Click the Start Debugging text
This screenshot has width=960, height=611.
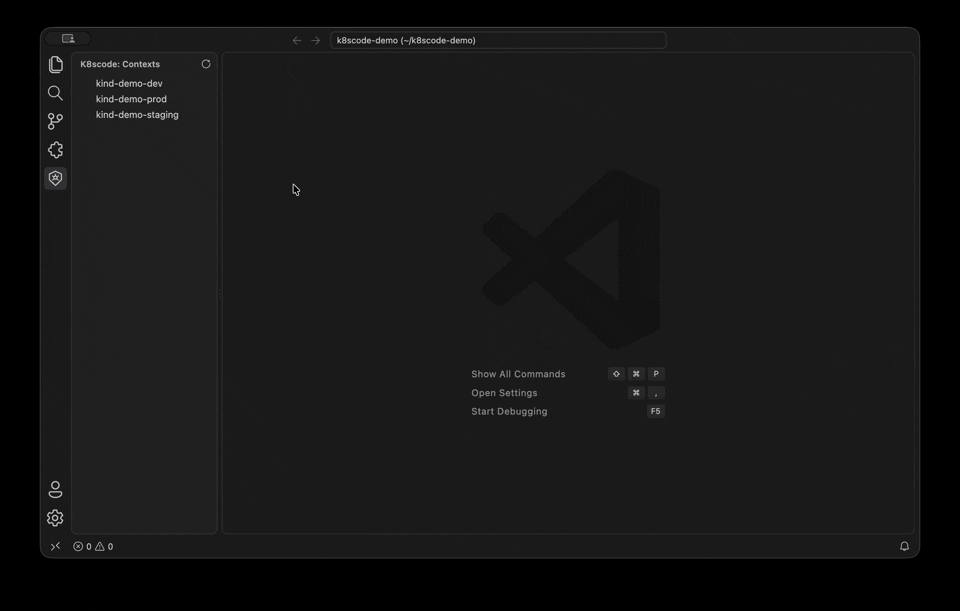pos(509,411)
